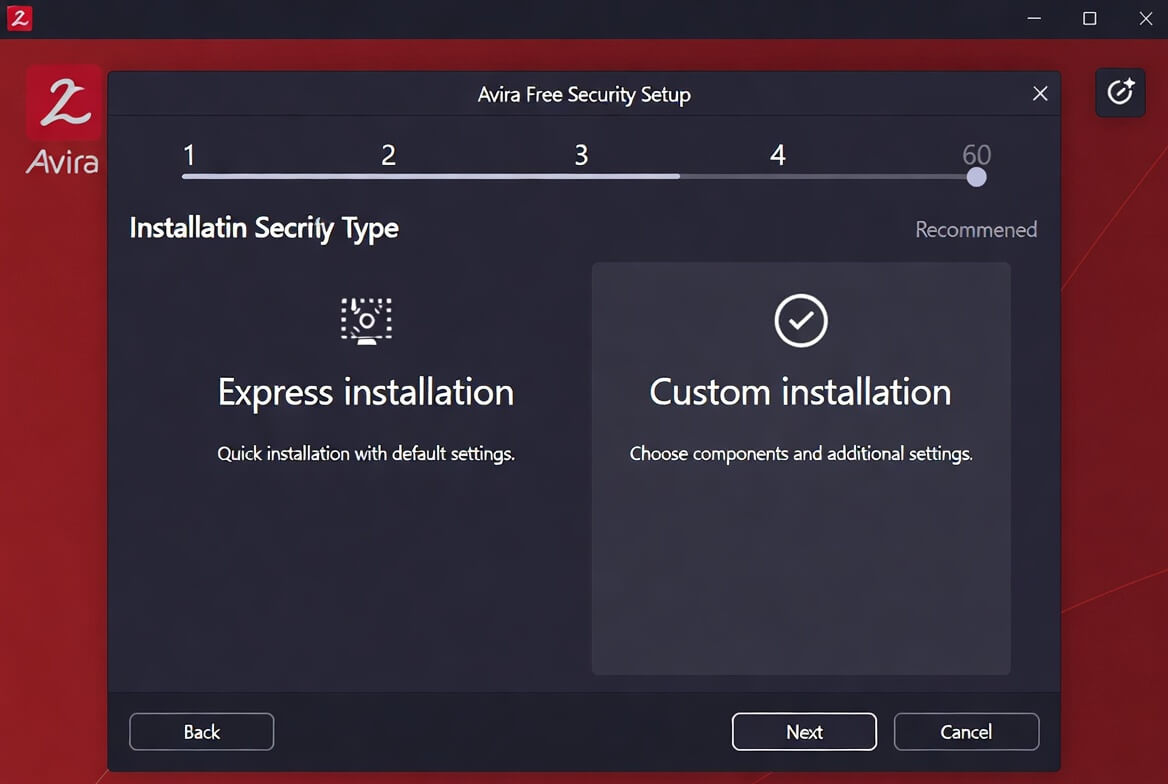Click the Installatin Secriiy Type heading

pyautogui.click(x=264, y=228)
